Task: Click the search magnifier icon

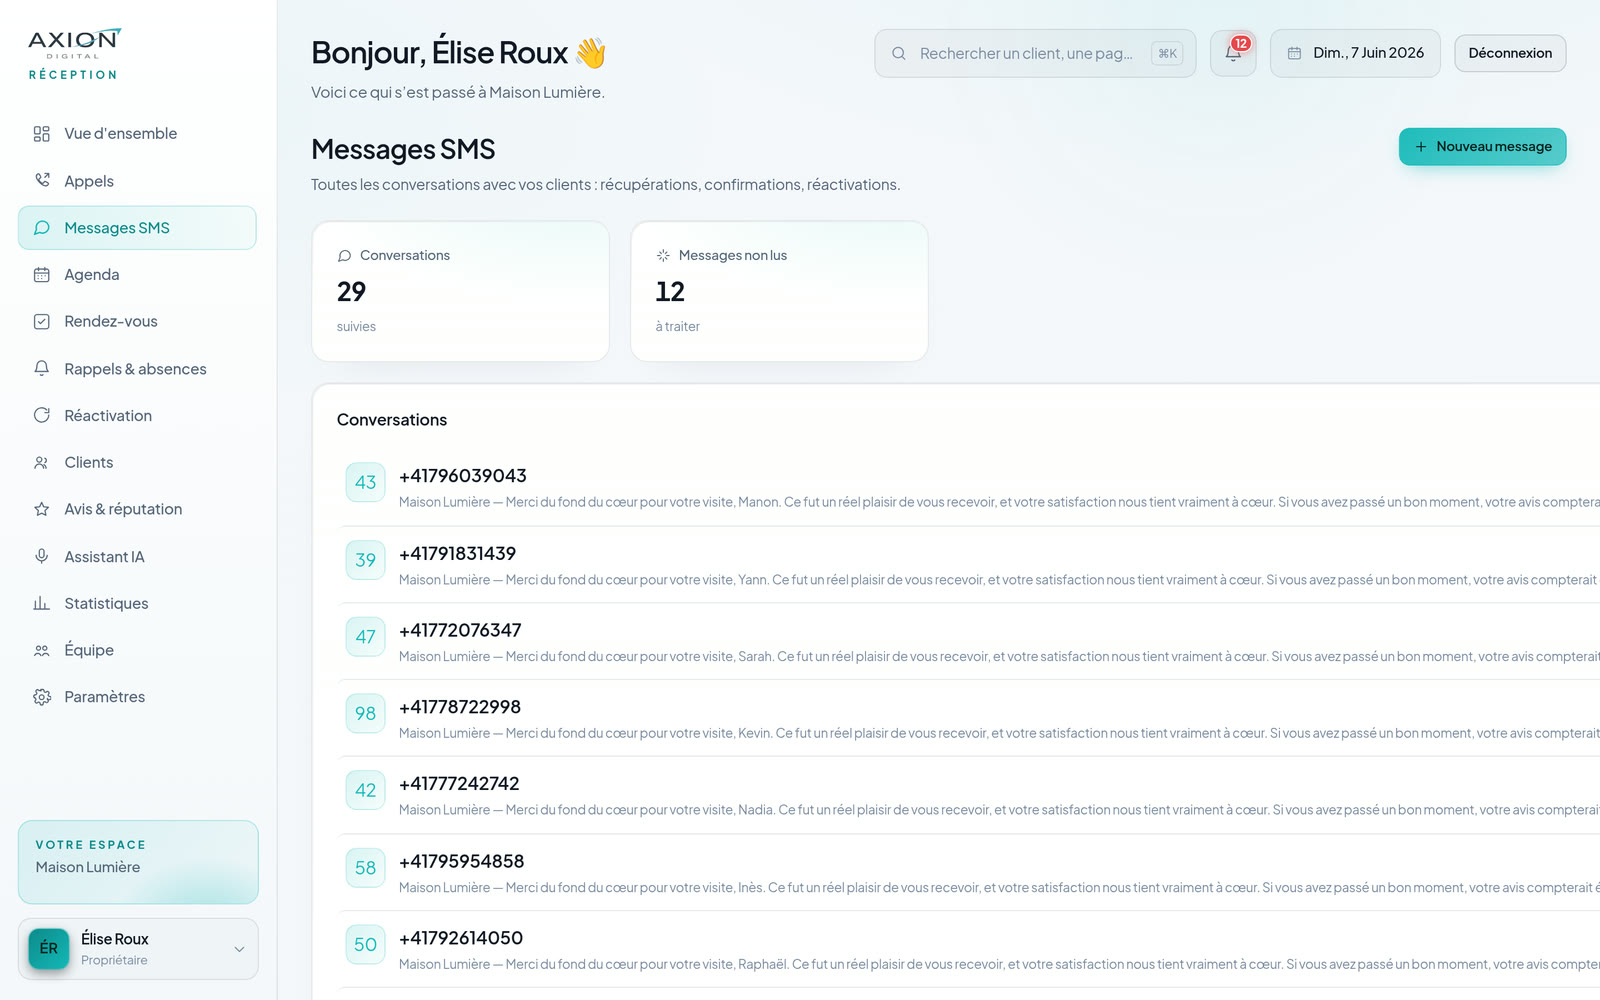Action: [x=899, y=53]
